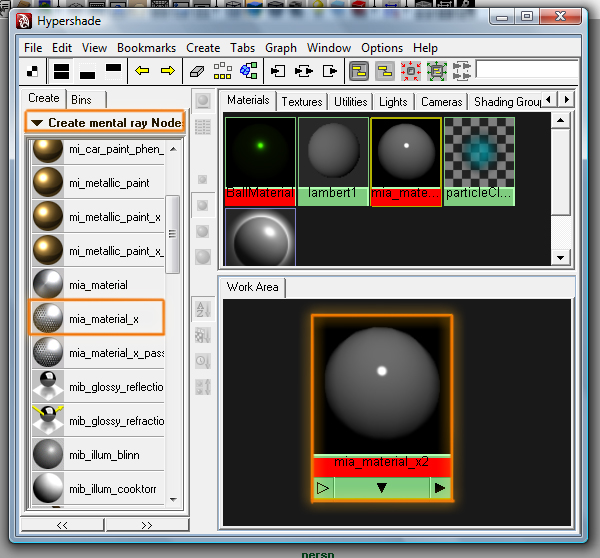Select lambert1 material swatch
The image size is (600, 558).
(333, 162)
